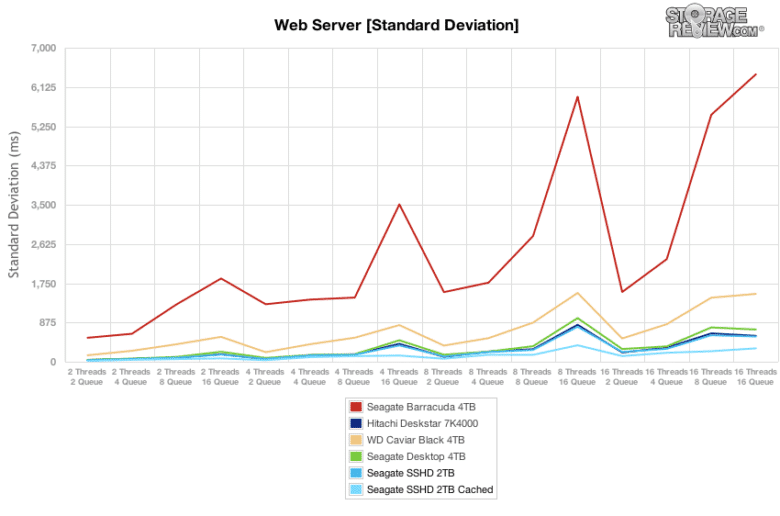Click the '8 Threads 8 Queue' x-axis label
The height and width of the screenshot is (516, 780).
[532, 377]
